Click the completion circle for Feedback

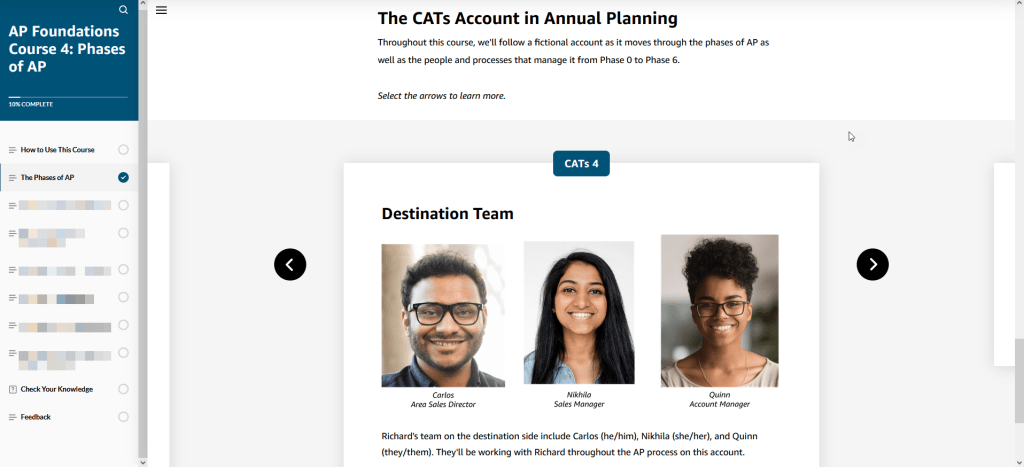point(123,417)
